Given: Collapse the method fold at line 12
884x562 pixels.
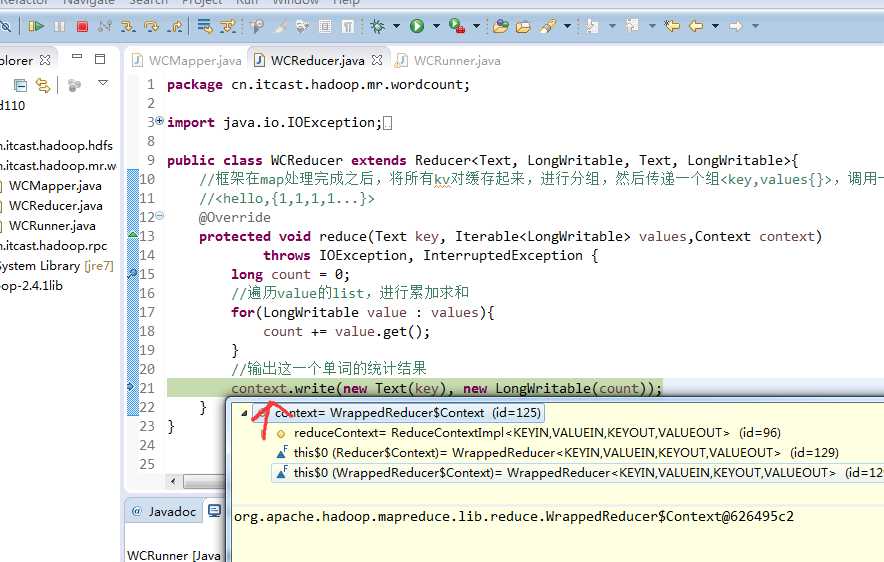Looking at the screenshot, I should (x=160, y=215).
